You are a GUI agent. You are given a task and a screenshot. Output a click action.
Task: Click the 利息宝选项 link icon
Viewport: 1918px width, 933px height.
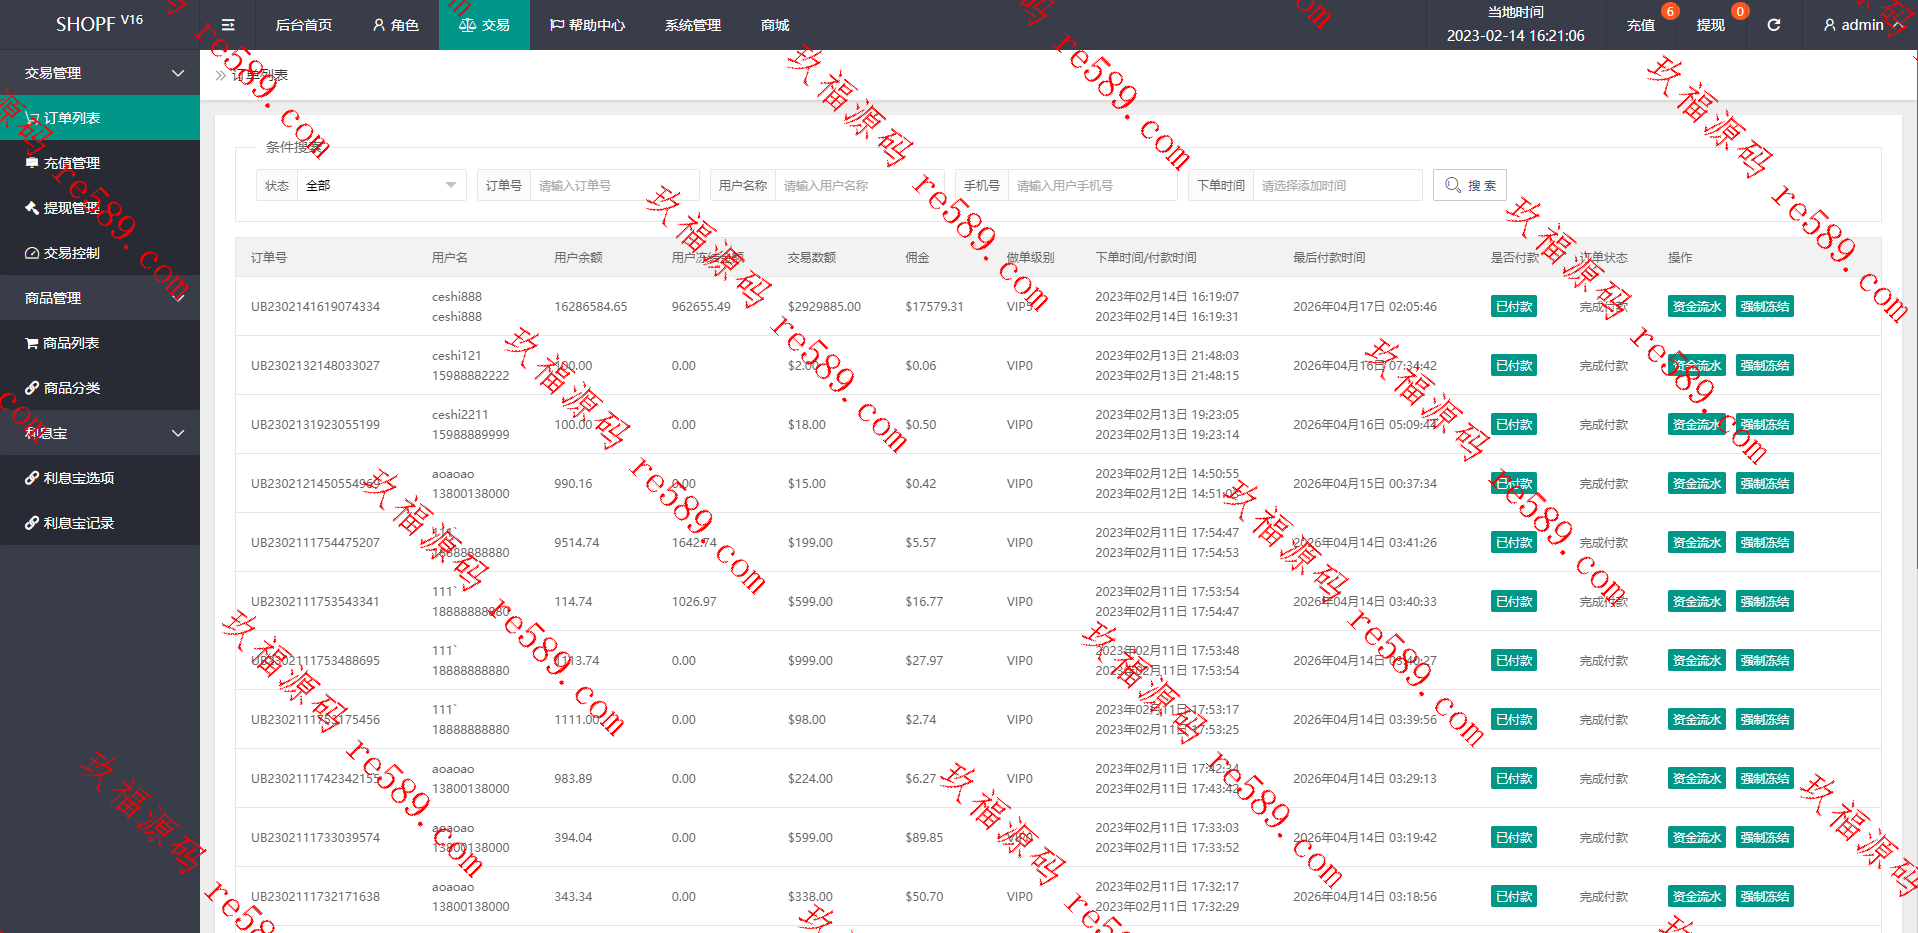coord(32,478)
